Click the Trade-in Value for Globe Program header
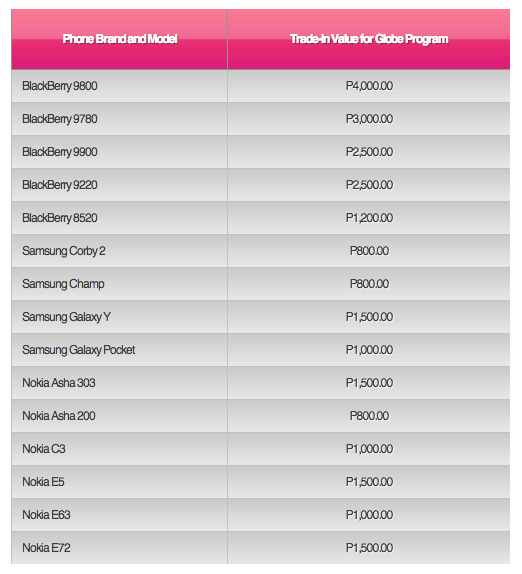 pos(369,39)
